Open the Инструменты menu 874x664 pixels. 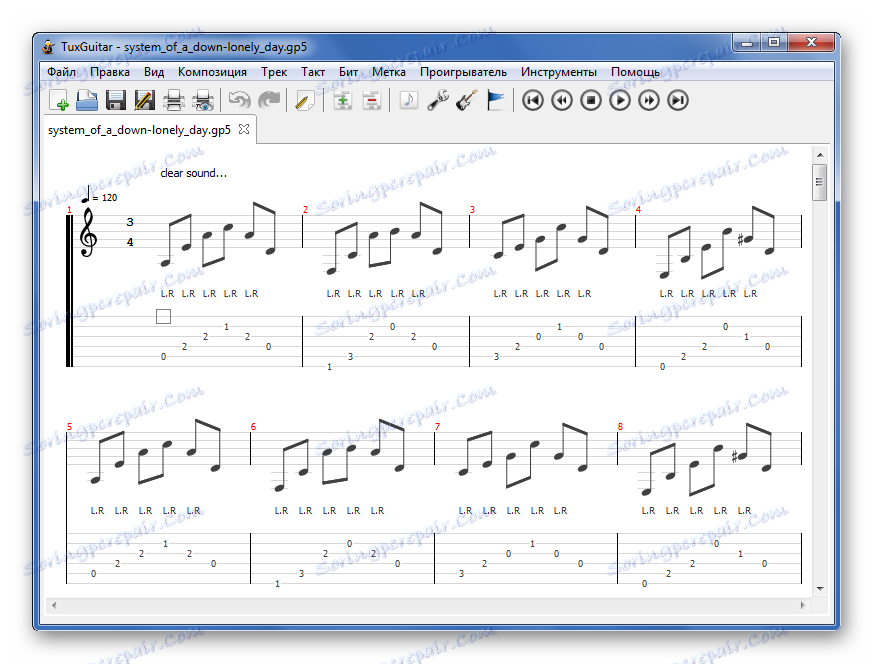559,72
